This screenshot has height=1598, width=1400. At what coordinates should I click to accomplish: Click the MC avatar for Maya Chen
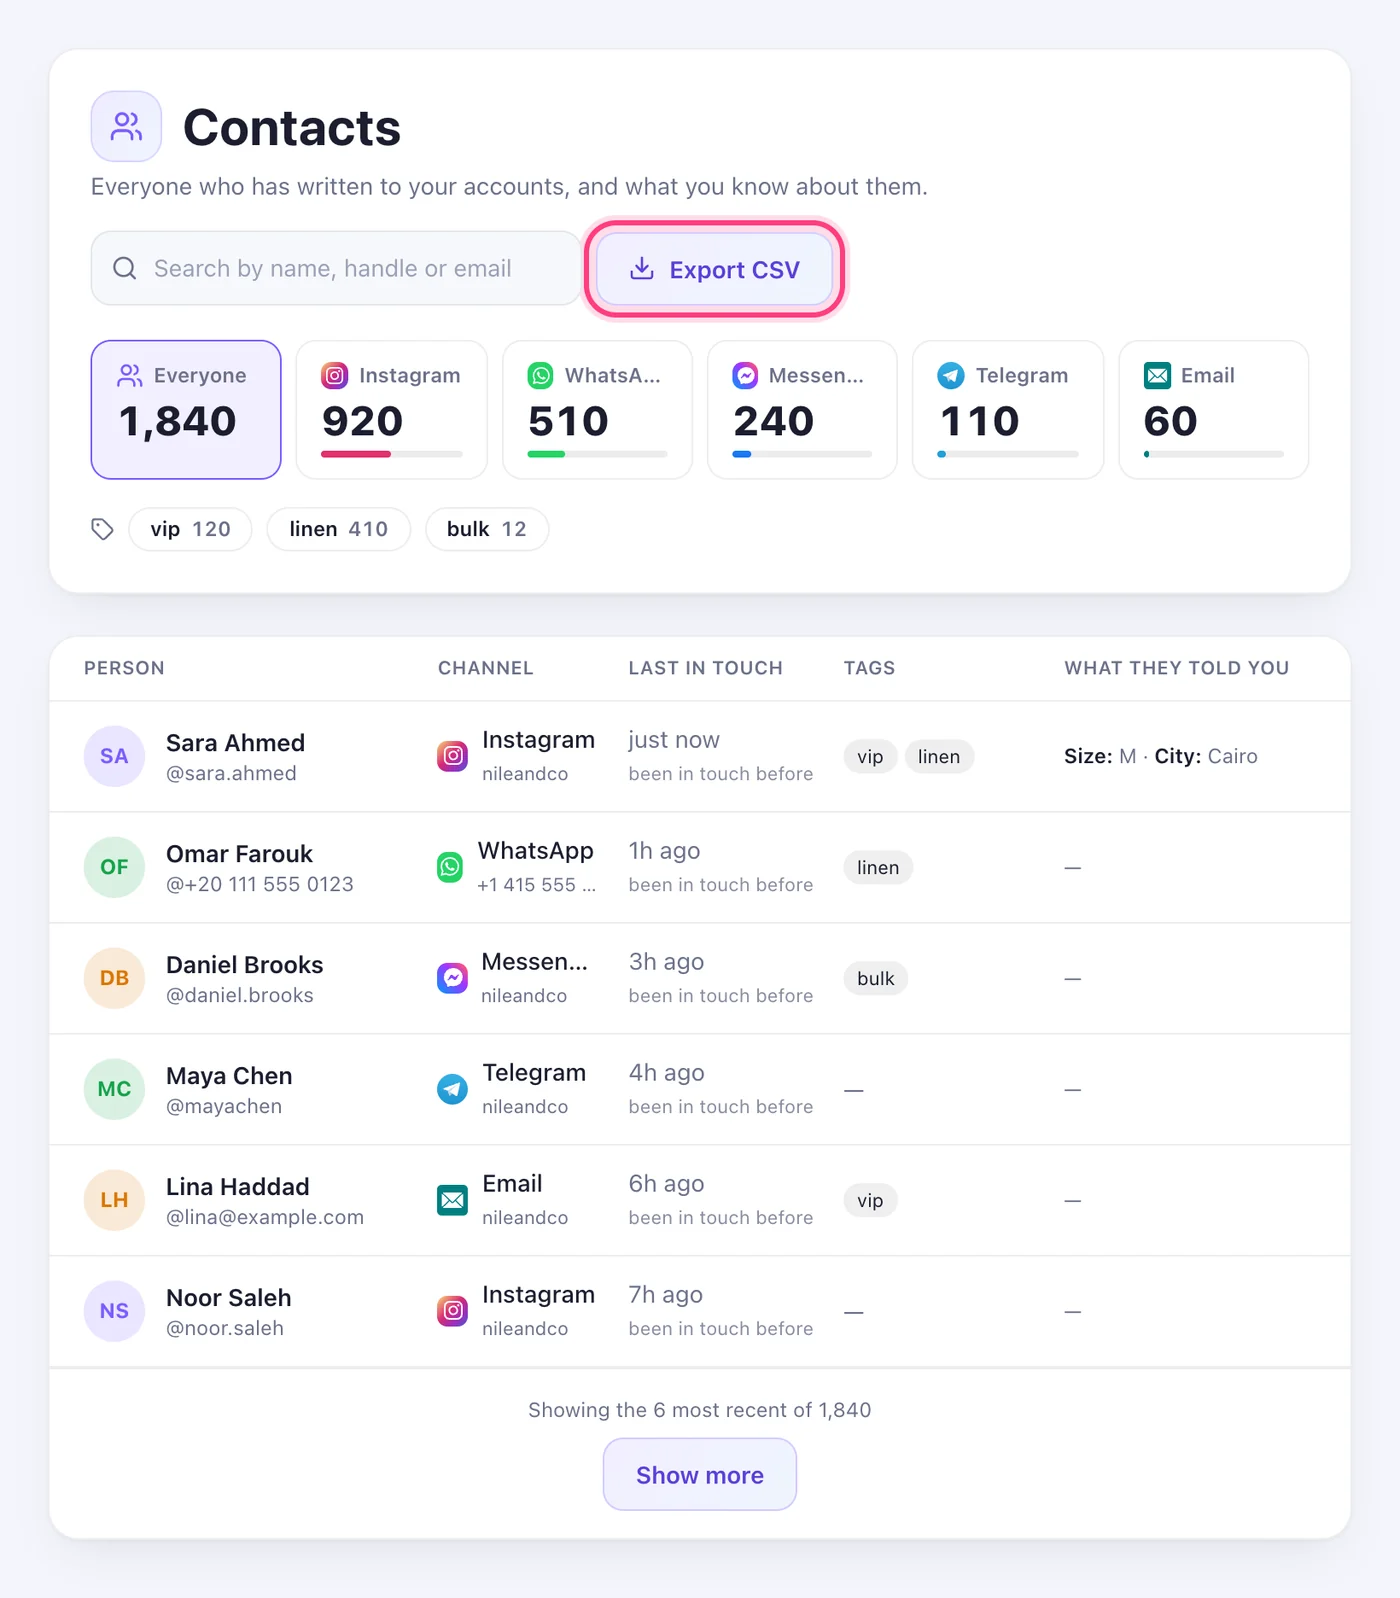coord(114,1089)
